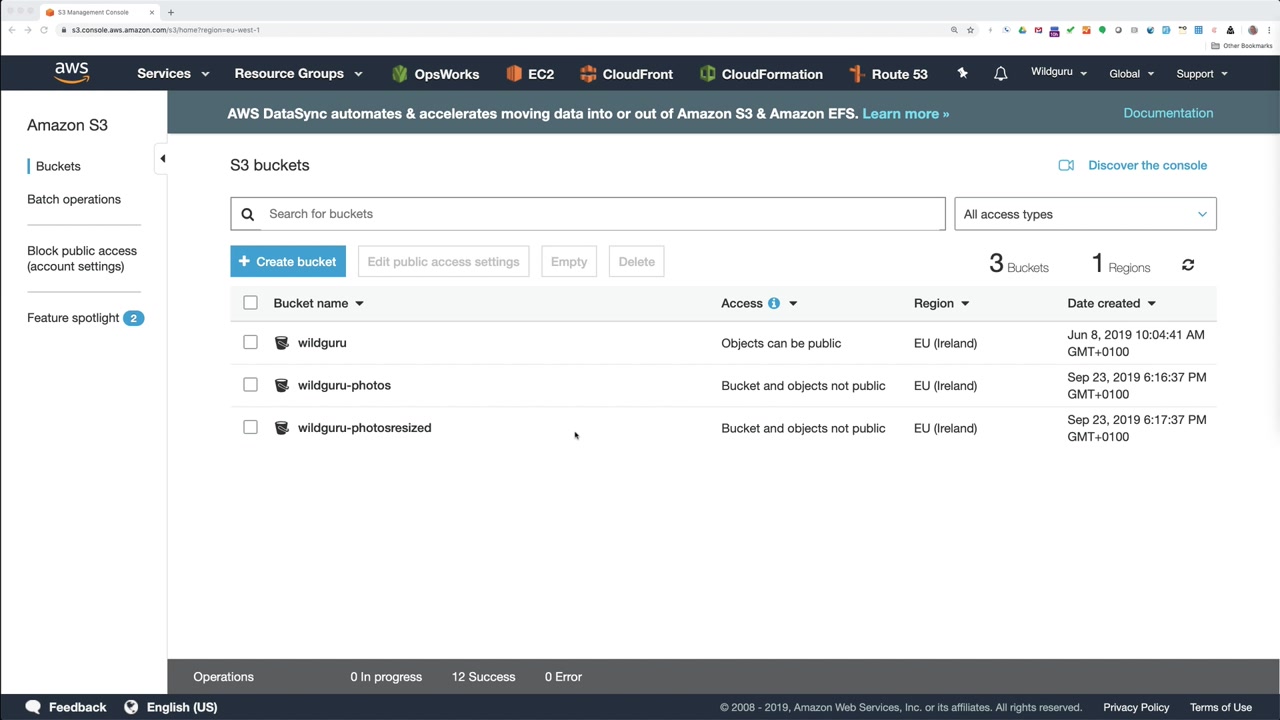Image resolution: width=1280 pixels, height=720 pixels.
Task: Tick the checkbox for wildguru bucket
Action: pos(250,342)
